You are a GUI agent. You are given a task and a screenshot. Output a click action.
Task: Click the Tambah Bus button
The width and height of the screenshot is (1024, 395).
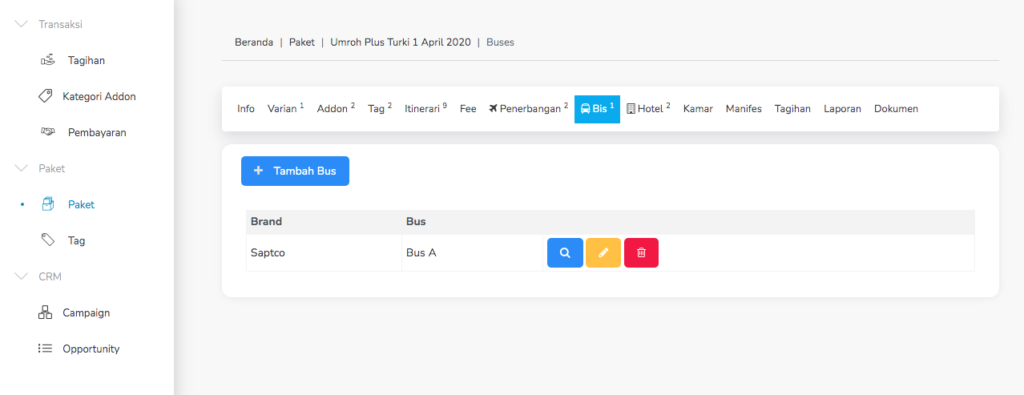click(x=295, y=171)
